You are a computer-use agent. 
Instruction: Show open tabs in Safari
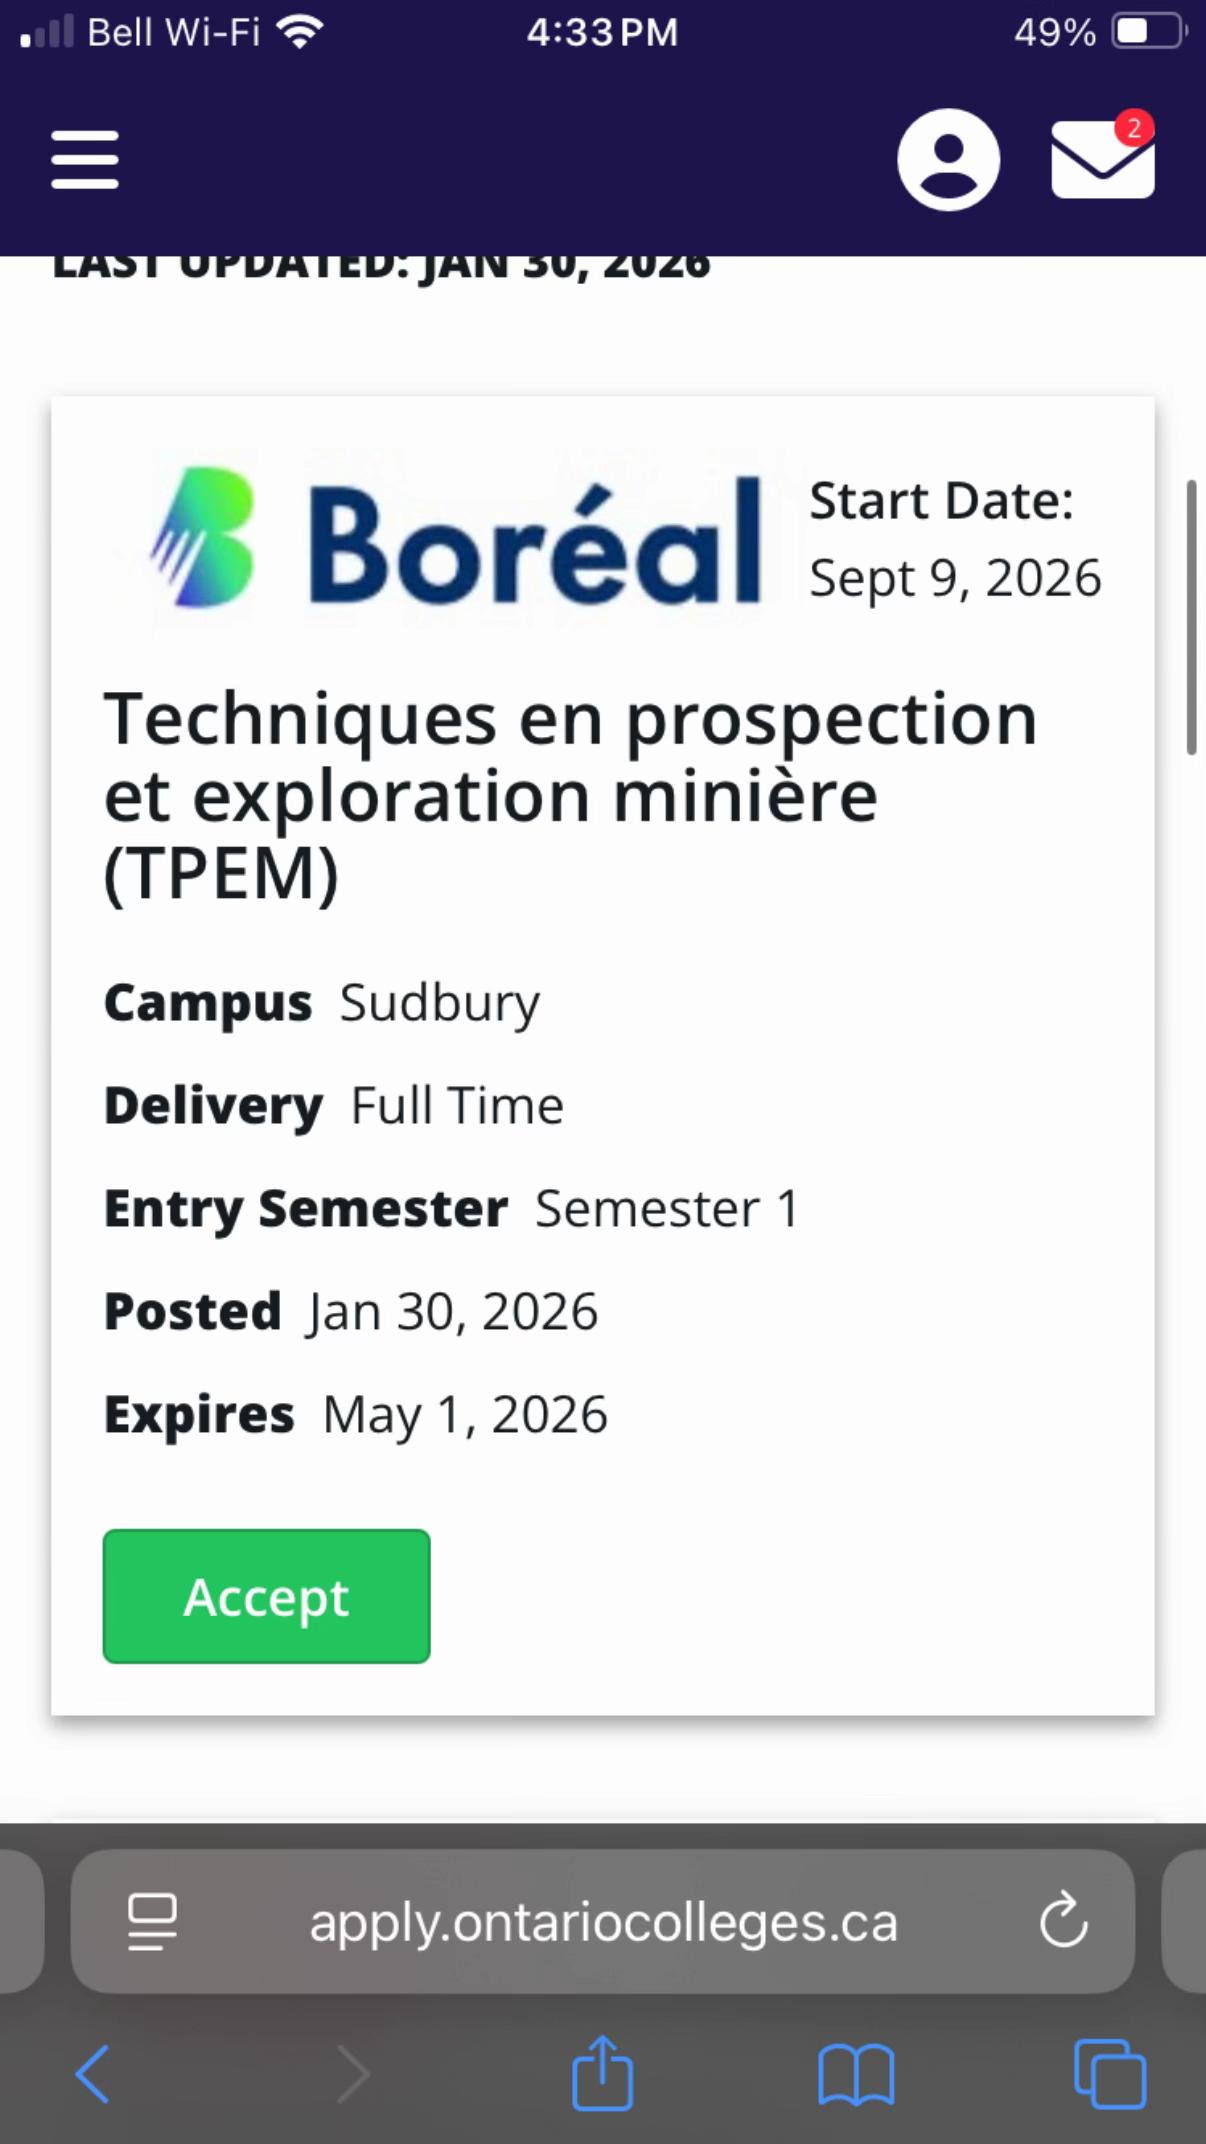[x=1110, y=2073]
